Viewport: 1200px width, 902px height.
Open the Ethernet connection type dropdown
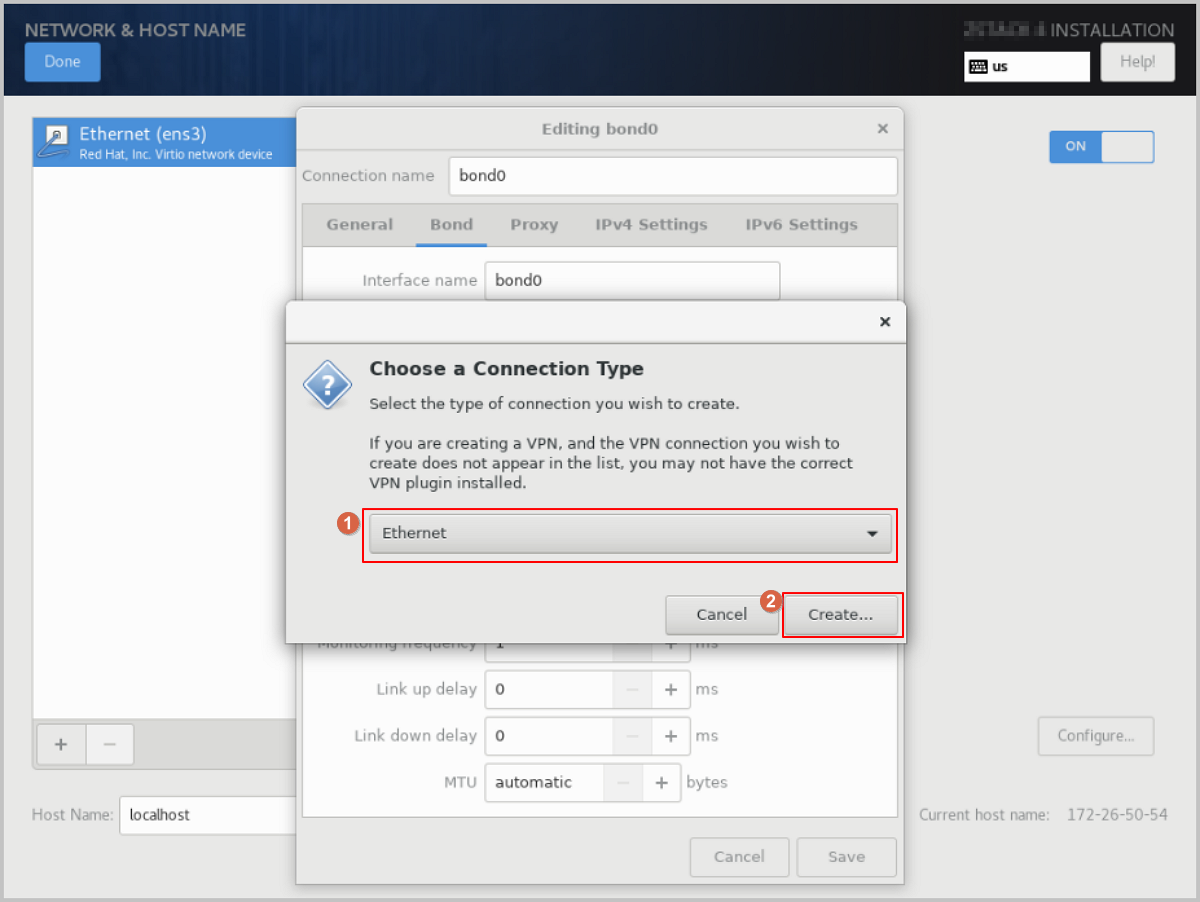[630, 533]
